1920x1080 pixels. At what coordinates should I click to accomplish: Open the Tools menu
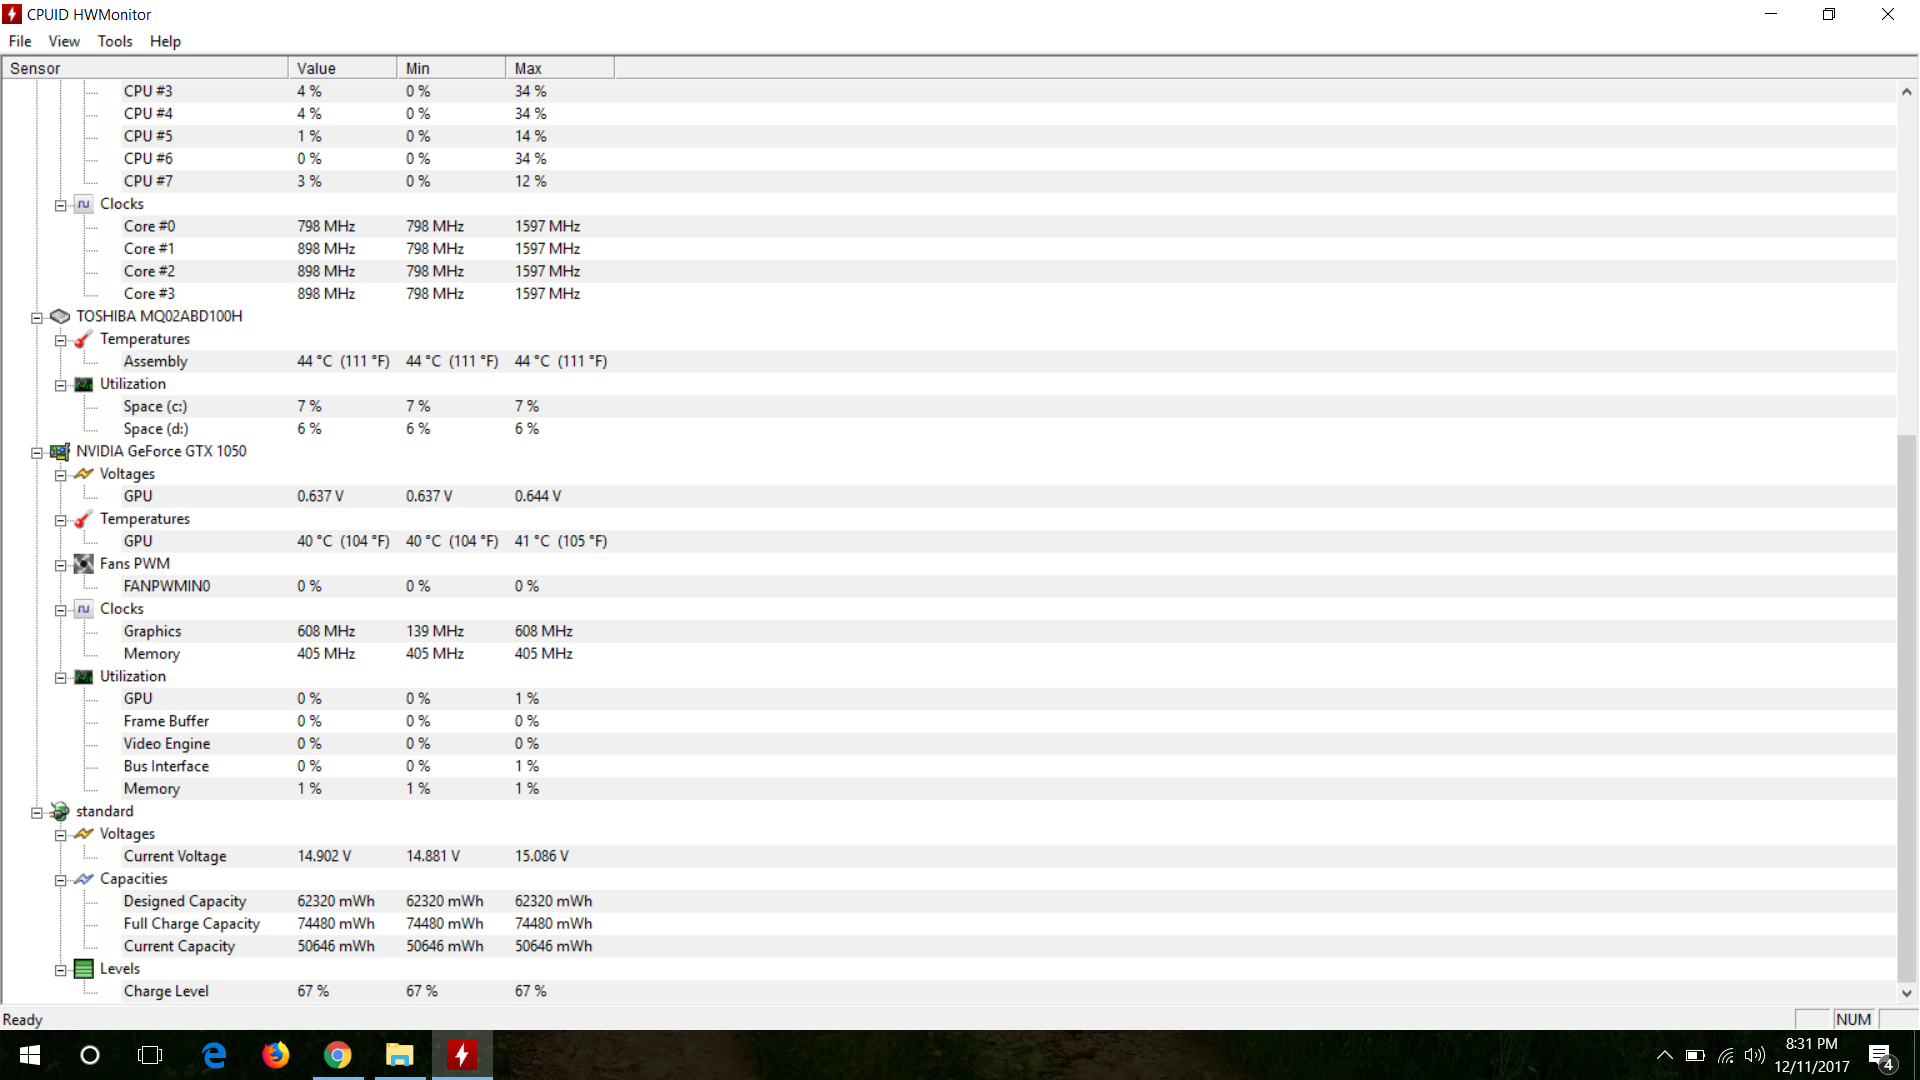tap(114, 41)
